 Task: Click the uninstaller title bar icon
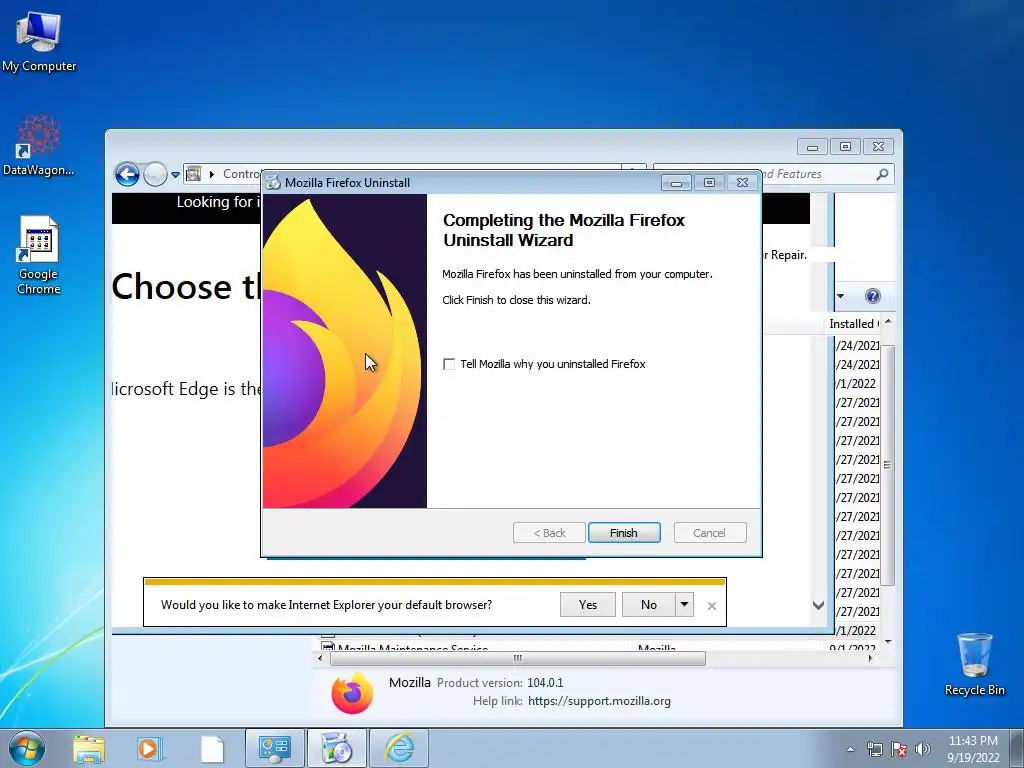(274, 183)
